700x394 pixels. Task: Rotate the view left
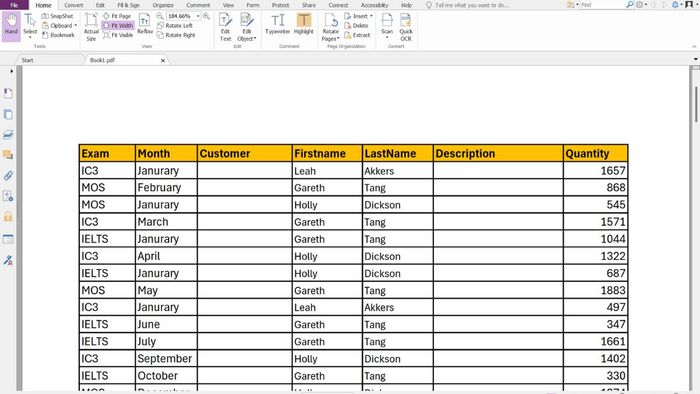point(175,25)
